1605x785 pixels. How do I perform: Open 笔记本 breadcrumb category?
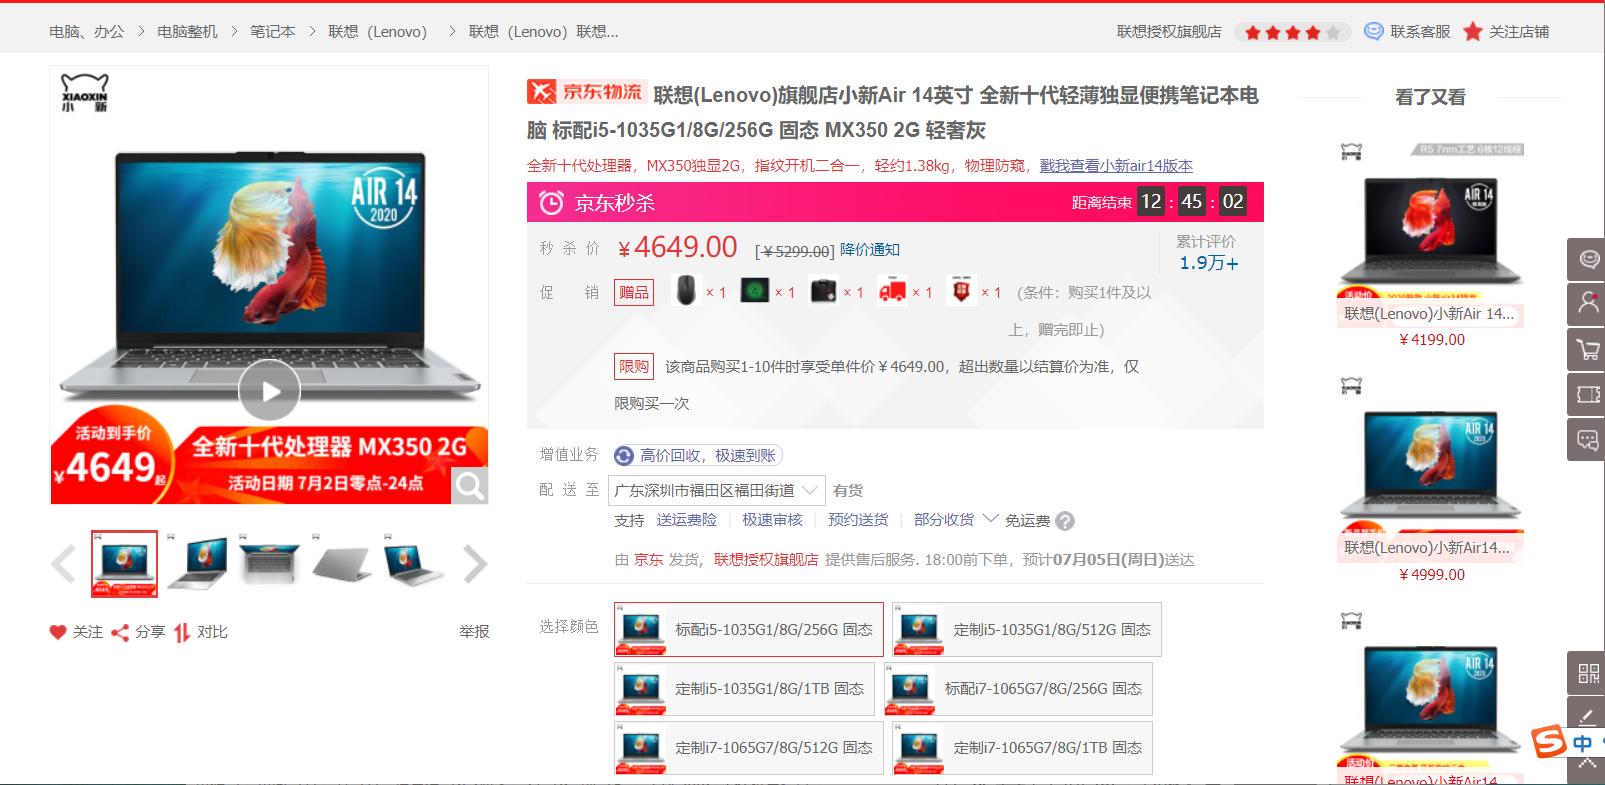tap(272, 32)
